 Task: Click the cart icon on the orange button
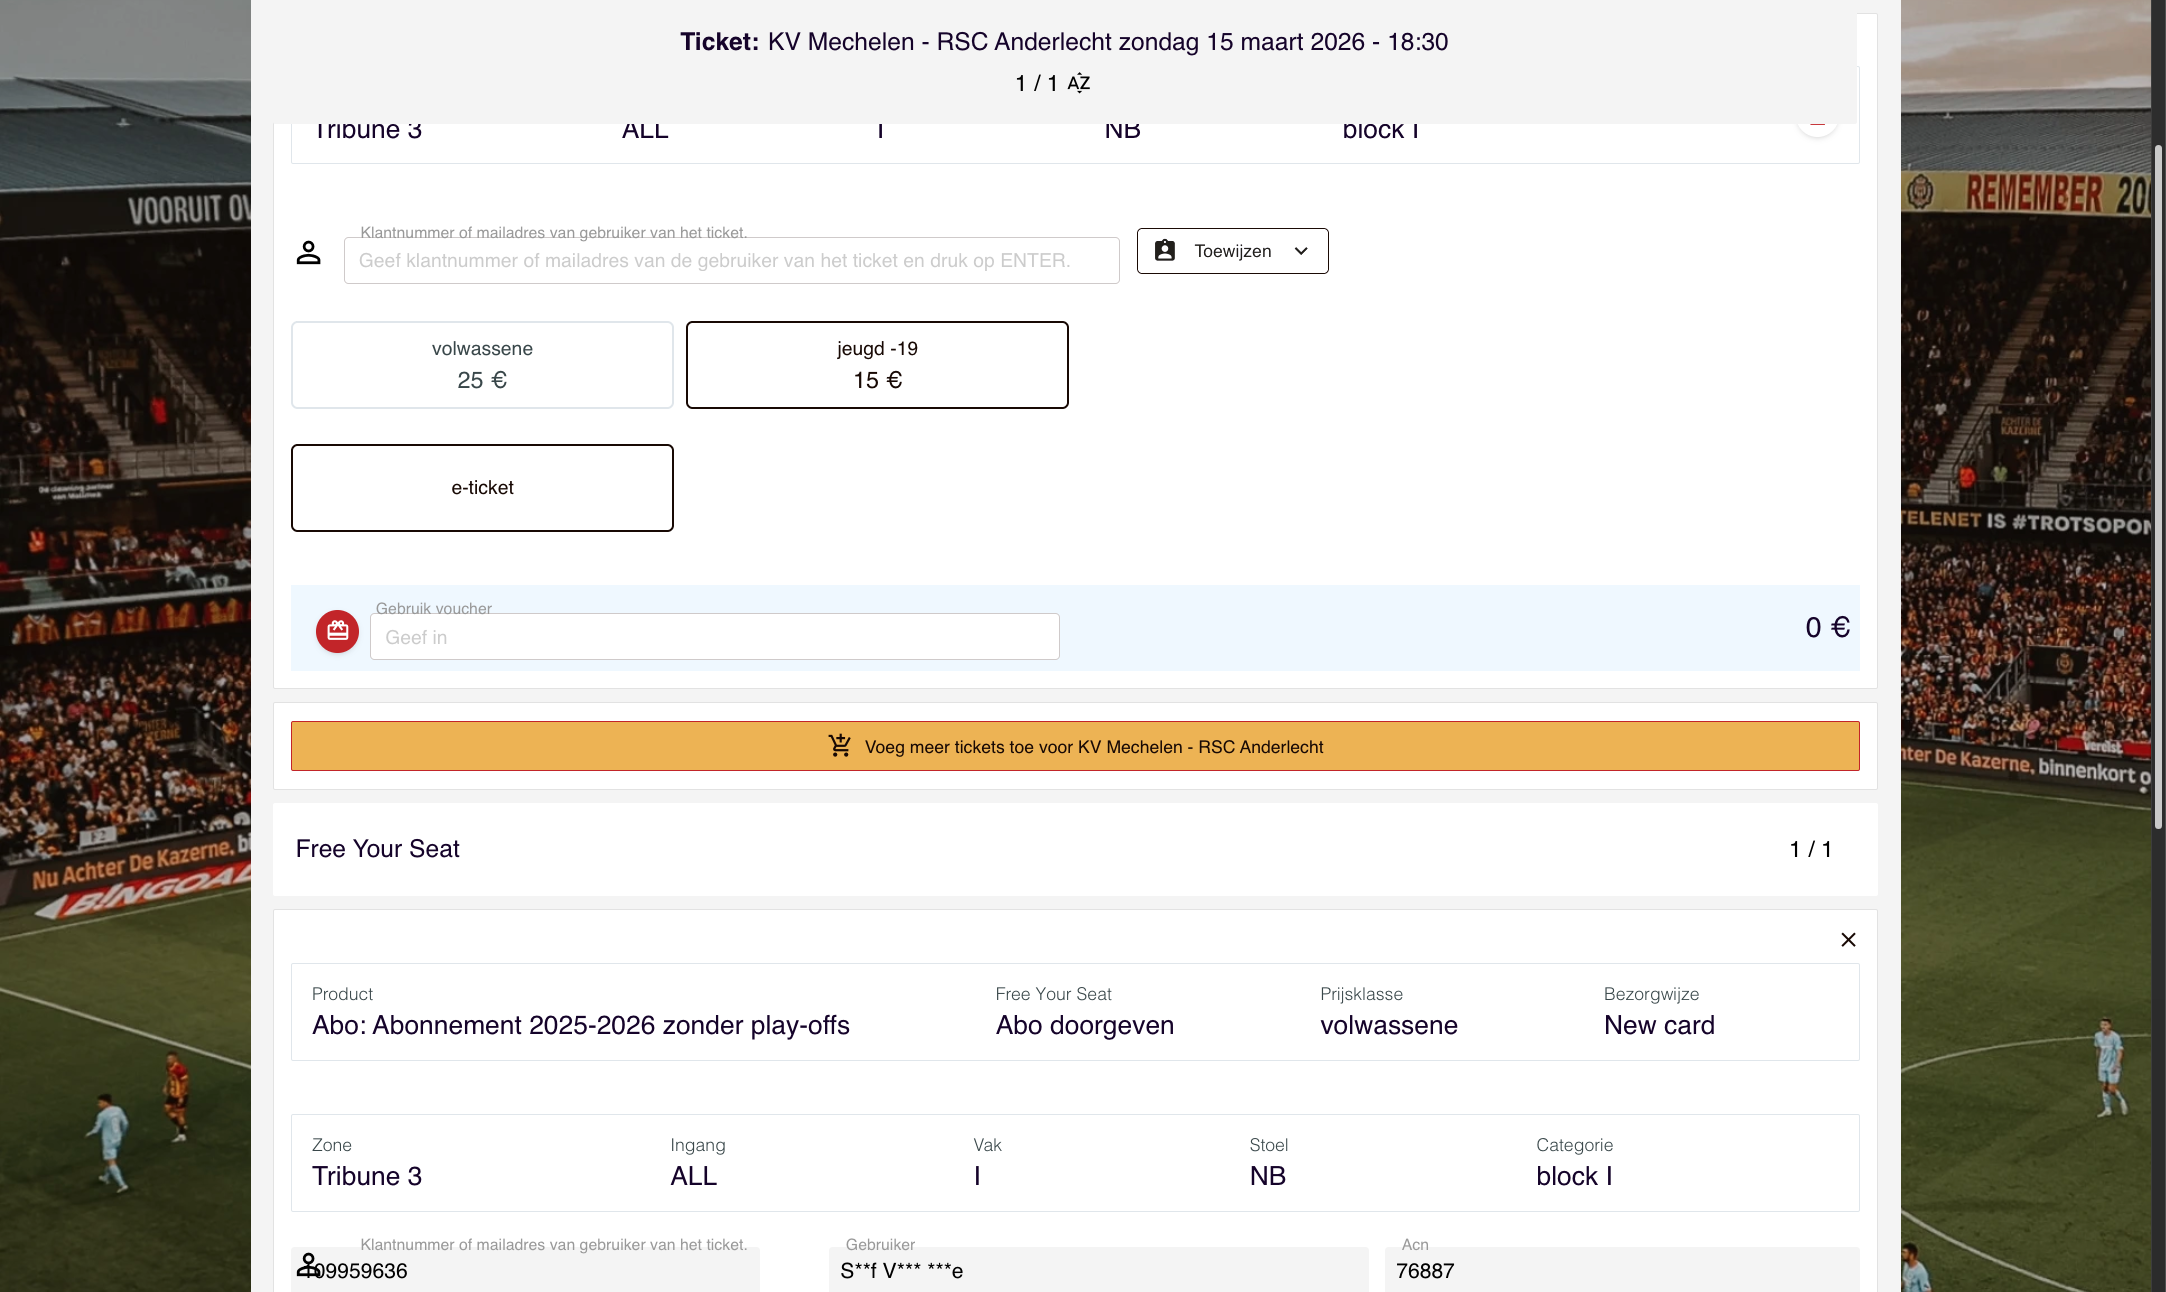(840, 746)
